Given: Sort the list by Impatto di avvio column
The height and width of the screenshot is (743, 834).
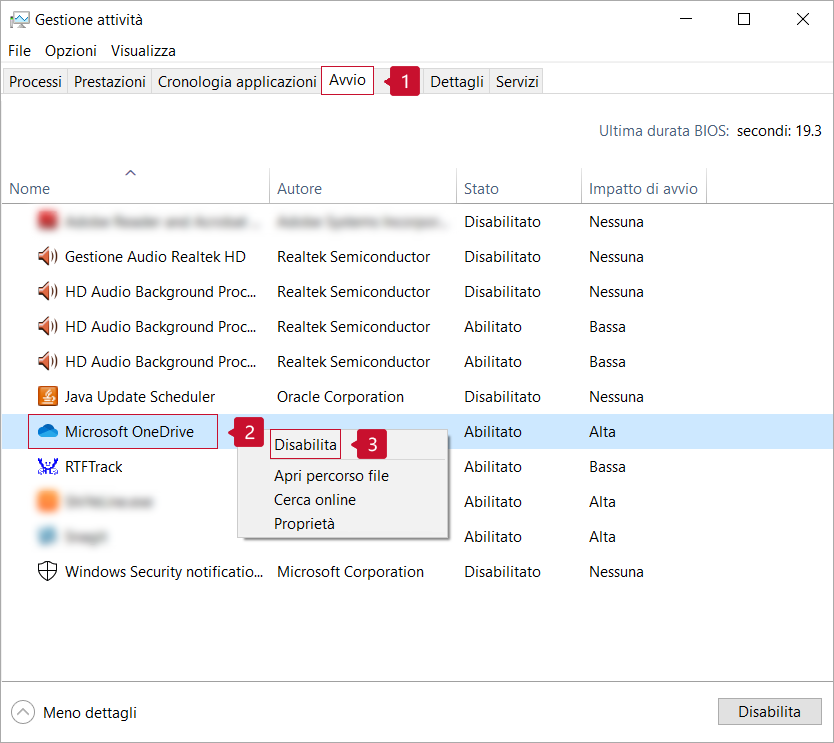Looking at the screenshot, I should (643, 188).
